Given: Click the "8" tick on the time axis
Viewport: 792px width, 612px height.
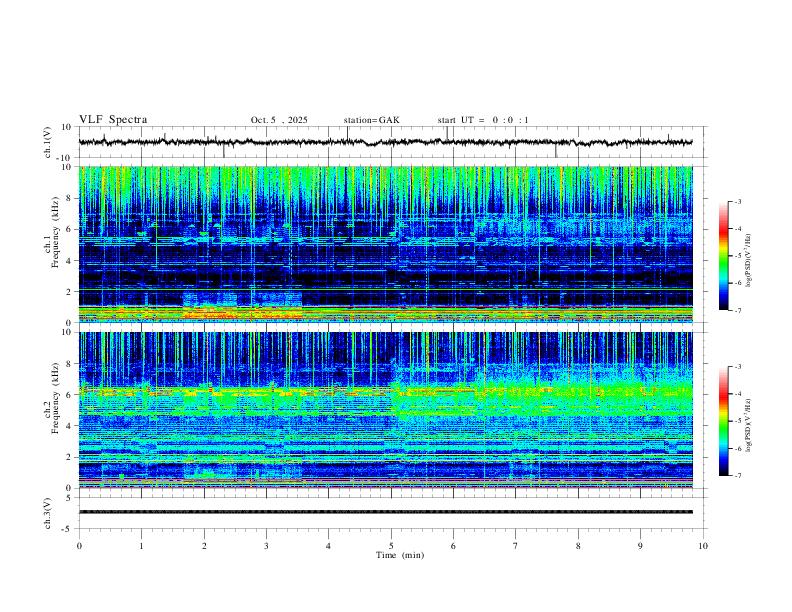Looking at the screenshot, I should click(578, 546).
